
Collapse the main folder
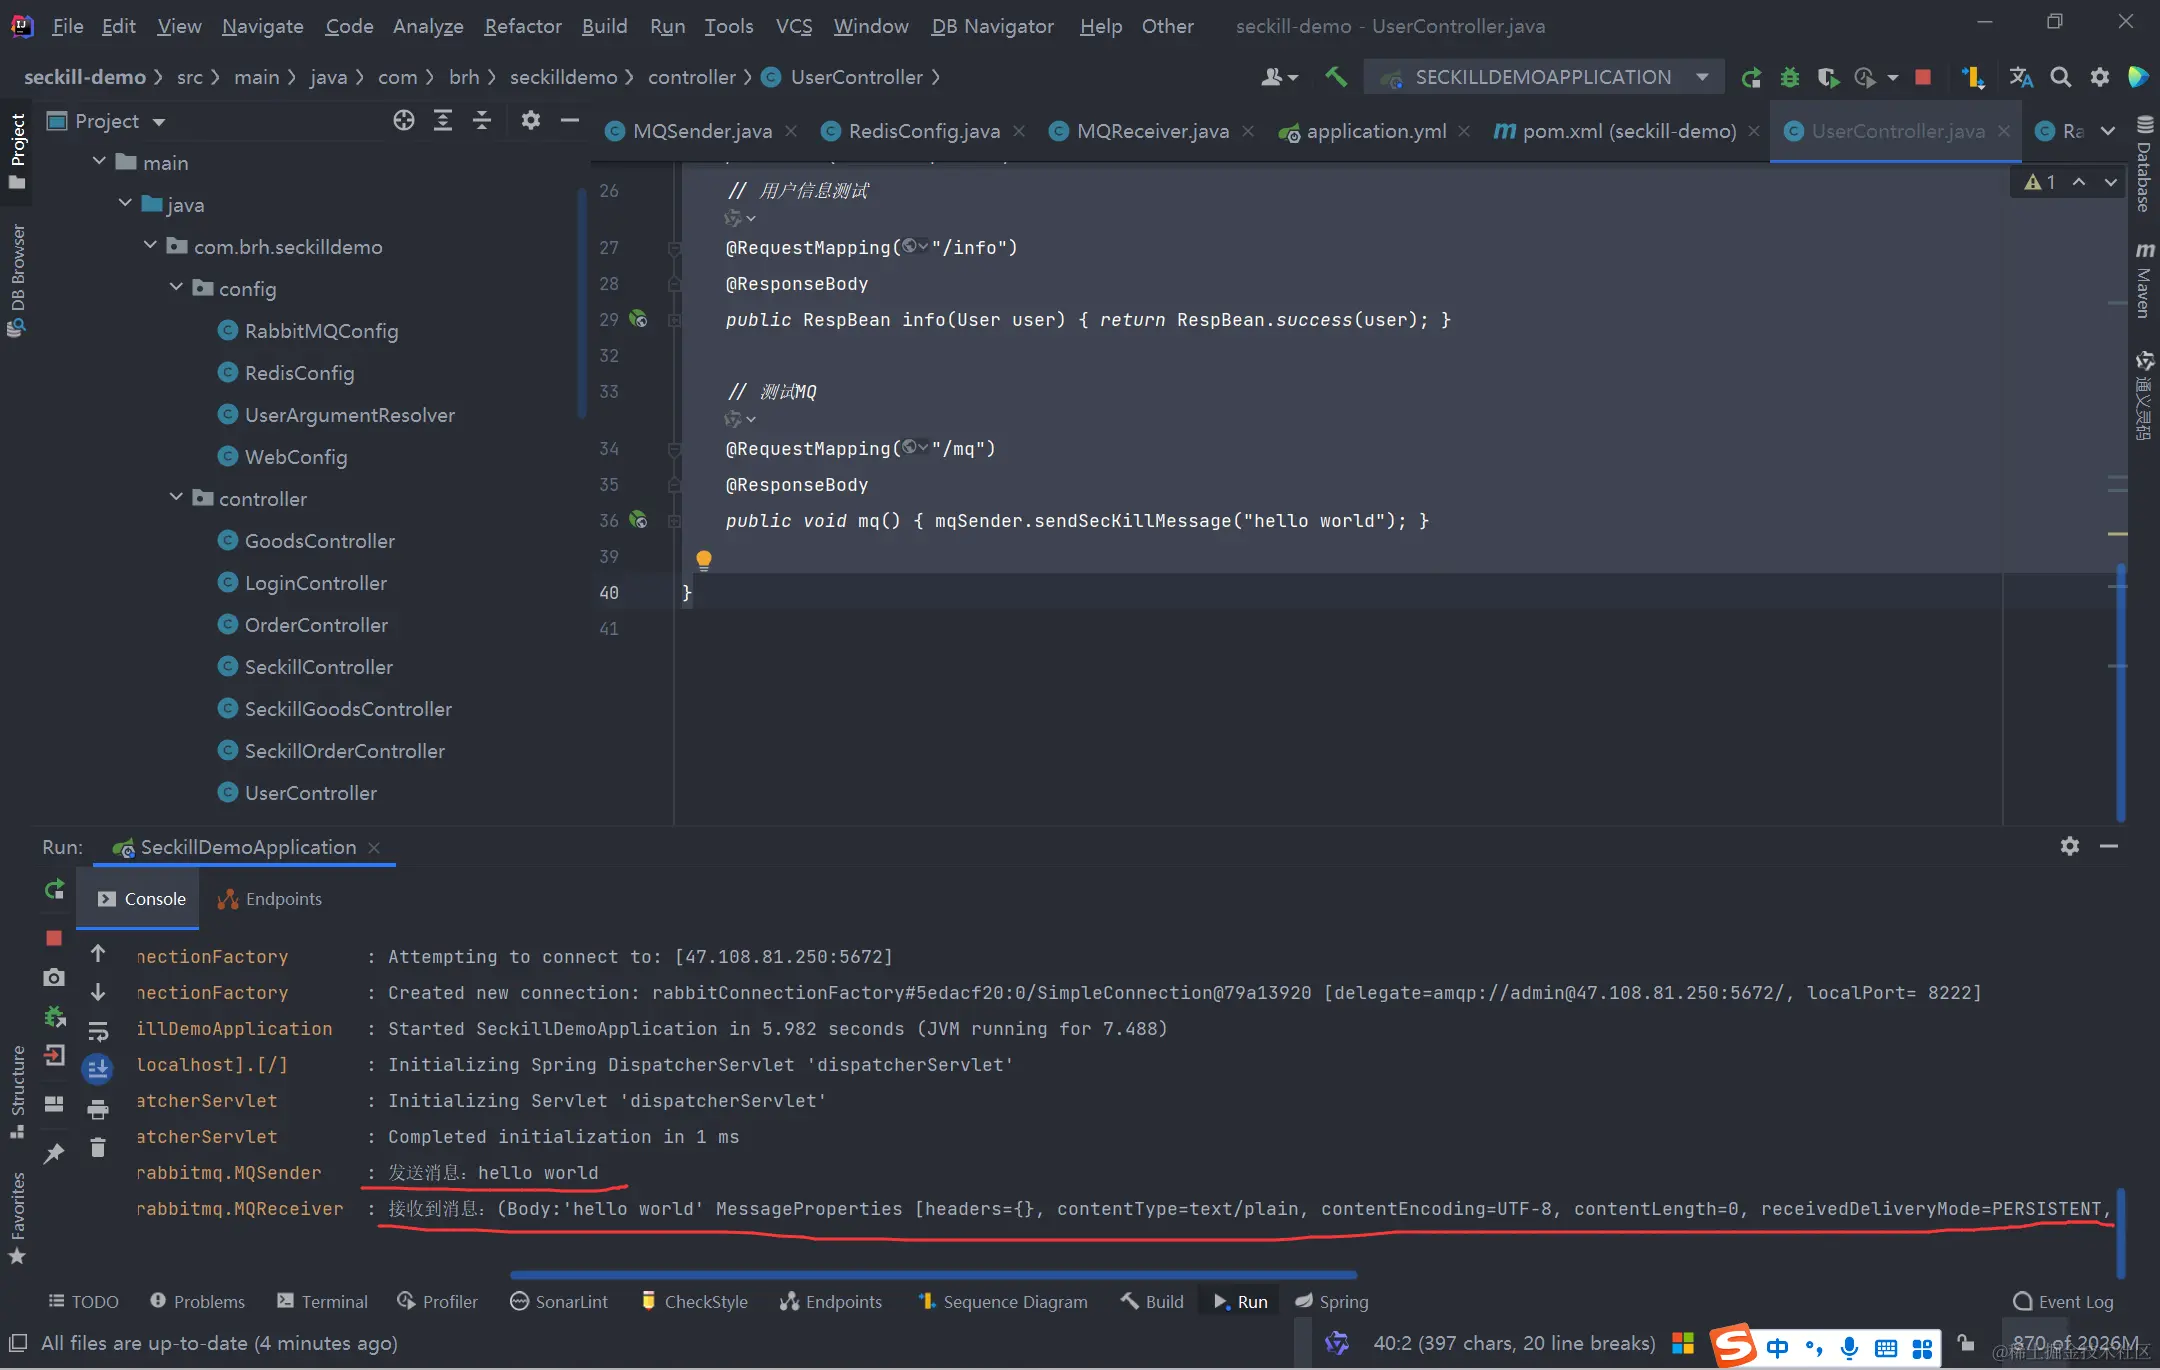(x=99, y=161)
